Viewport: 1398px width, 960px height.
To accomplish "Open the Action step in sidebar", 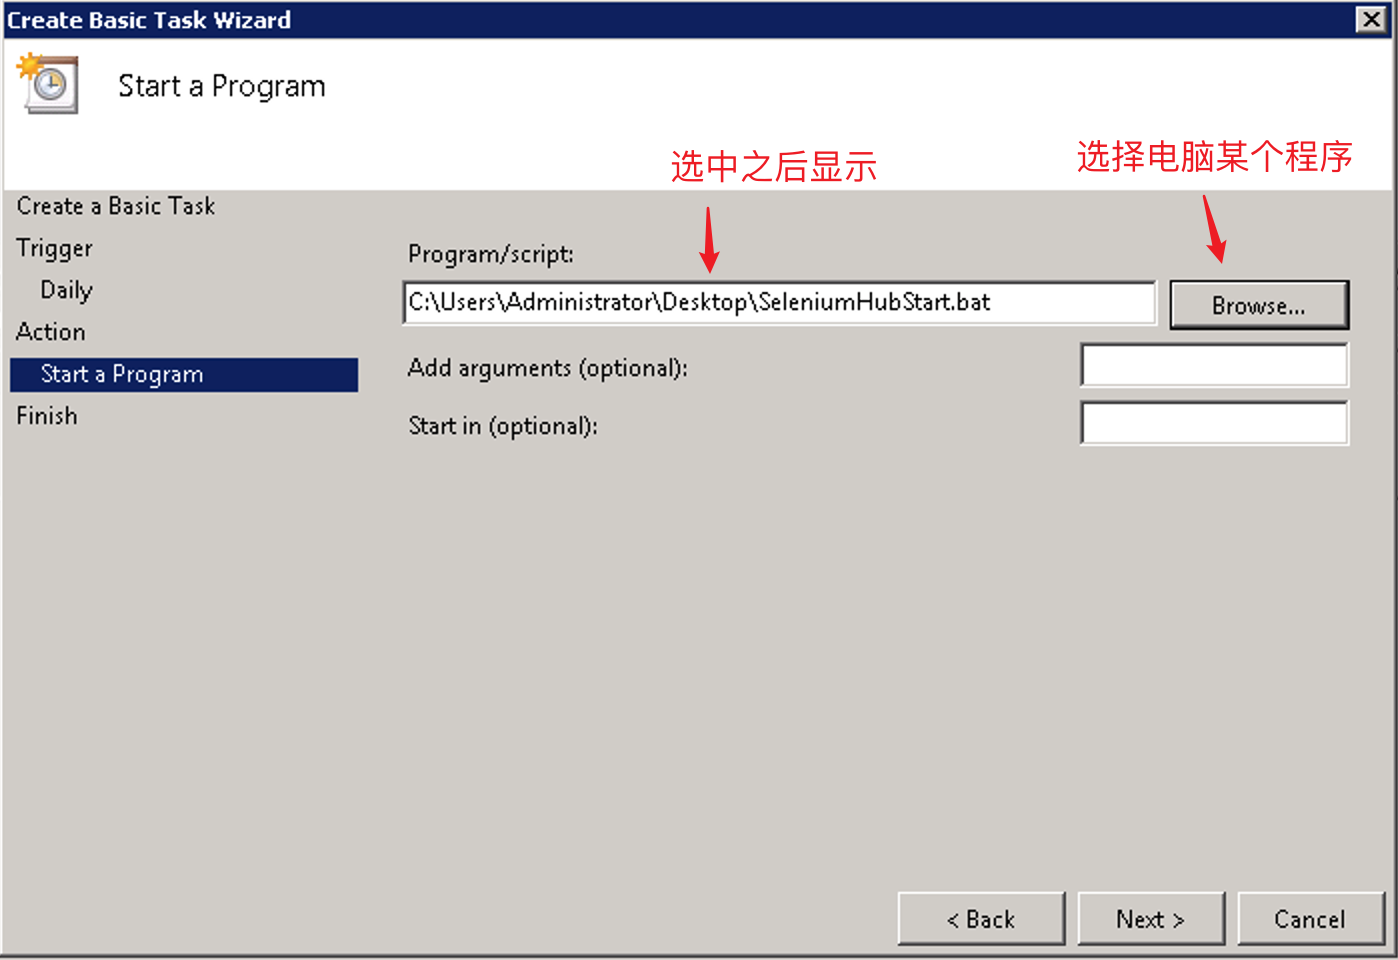I will coord(50,332).
